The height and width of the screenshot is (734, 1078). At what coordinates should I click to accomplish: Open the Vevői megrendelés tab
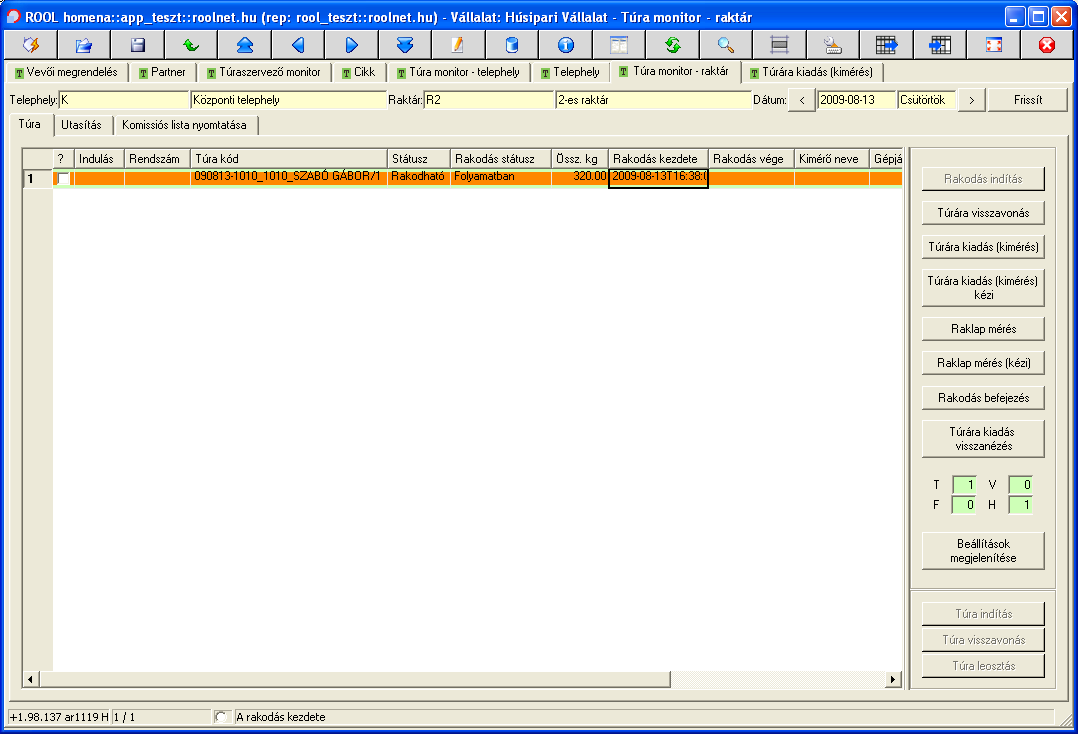[x=68, y=73]
